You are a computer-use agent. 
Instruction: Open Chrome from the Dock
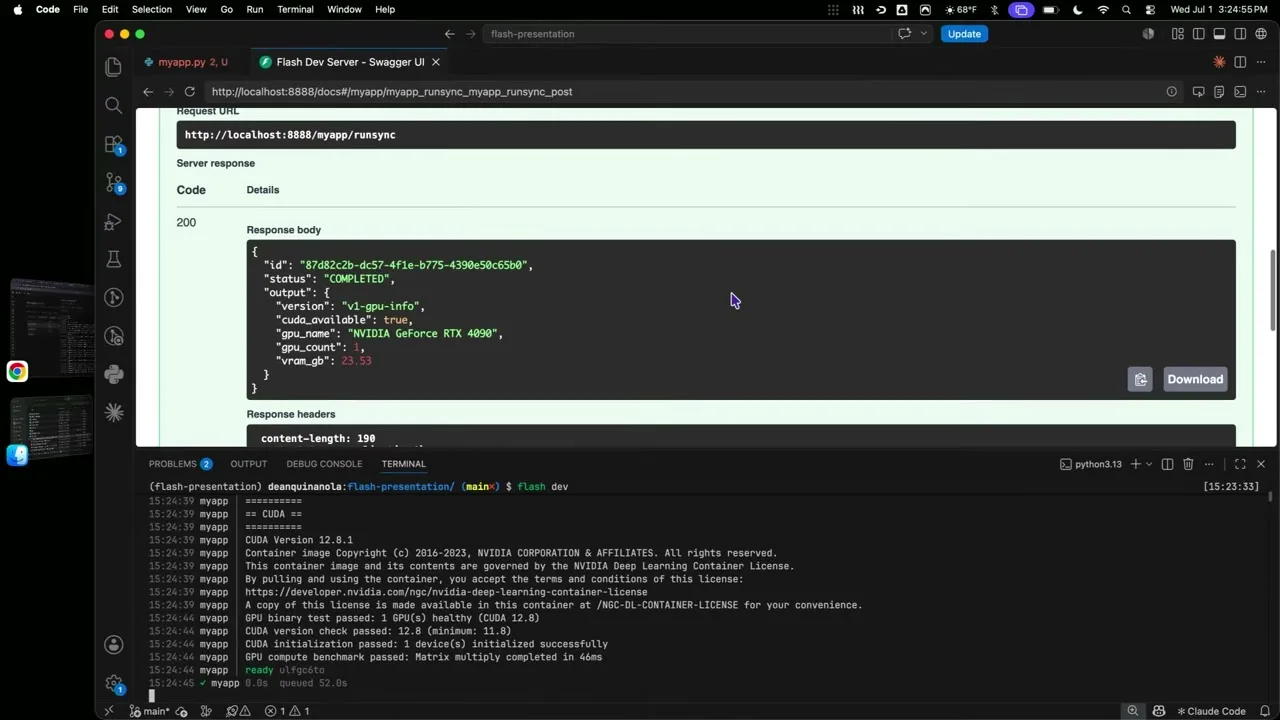pyautogui.click(x=17, y=372)
